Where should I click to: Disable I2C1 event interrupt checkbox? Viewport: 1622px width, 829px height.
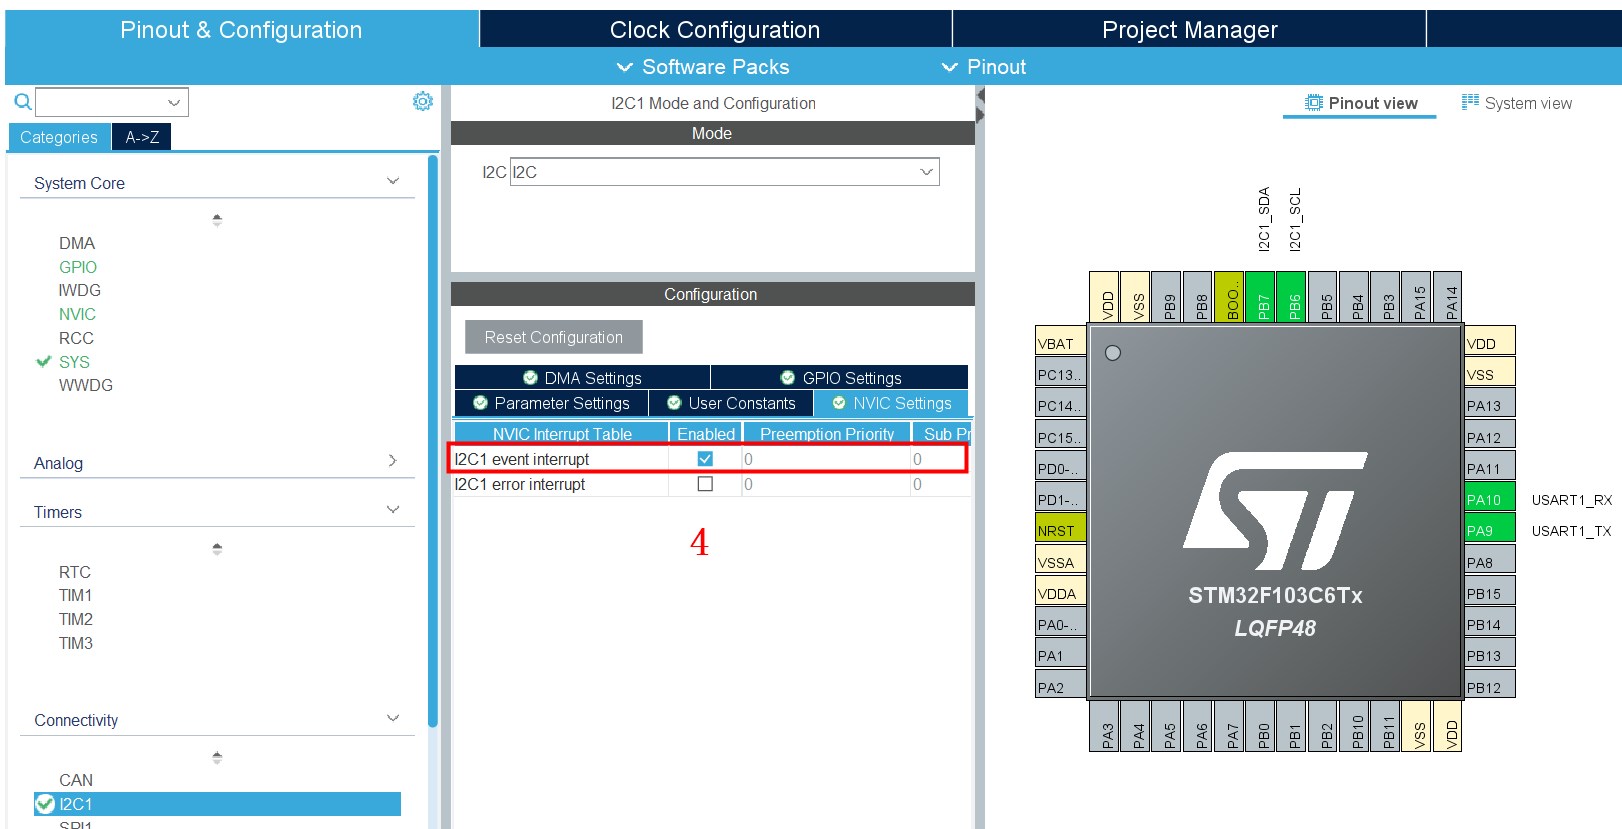(x=705, y=458)
